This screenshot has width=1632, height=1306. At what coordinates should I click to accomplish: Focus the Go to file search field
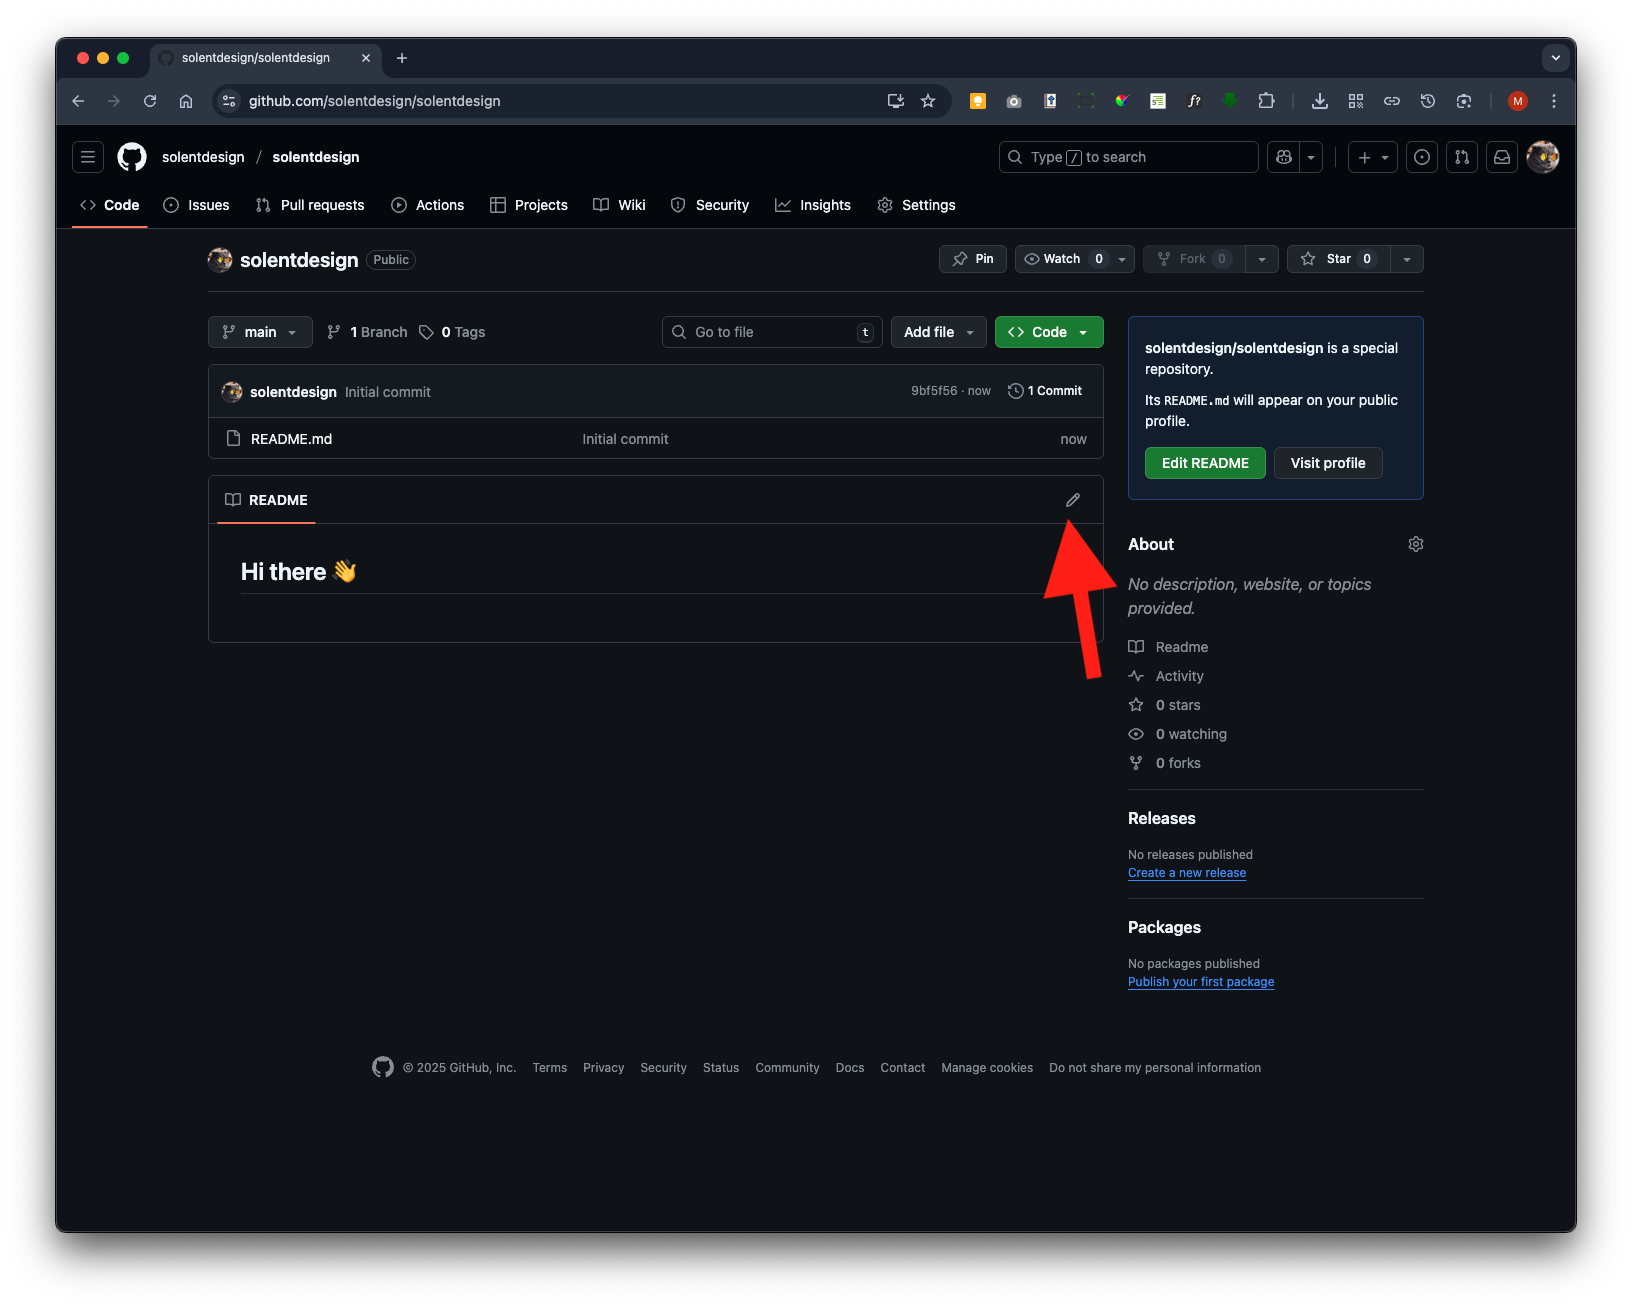coord(771,332)
